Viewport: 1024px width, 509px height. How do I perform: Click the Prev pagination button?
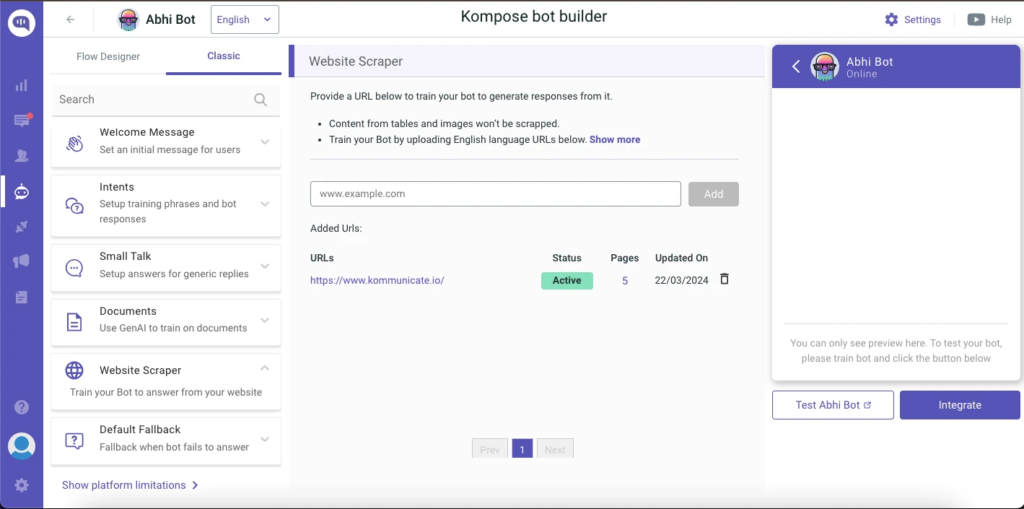click(490, 449)
